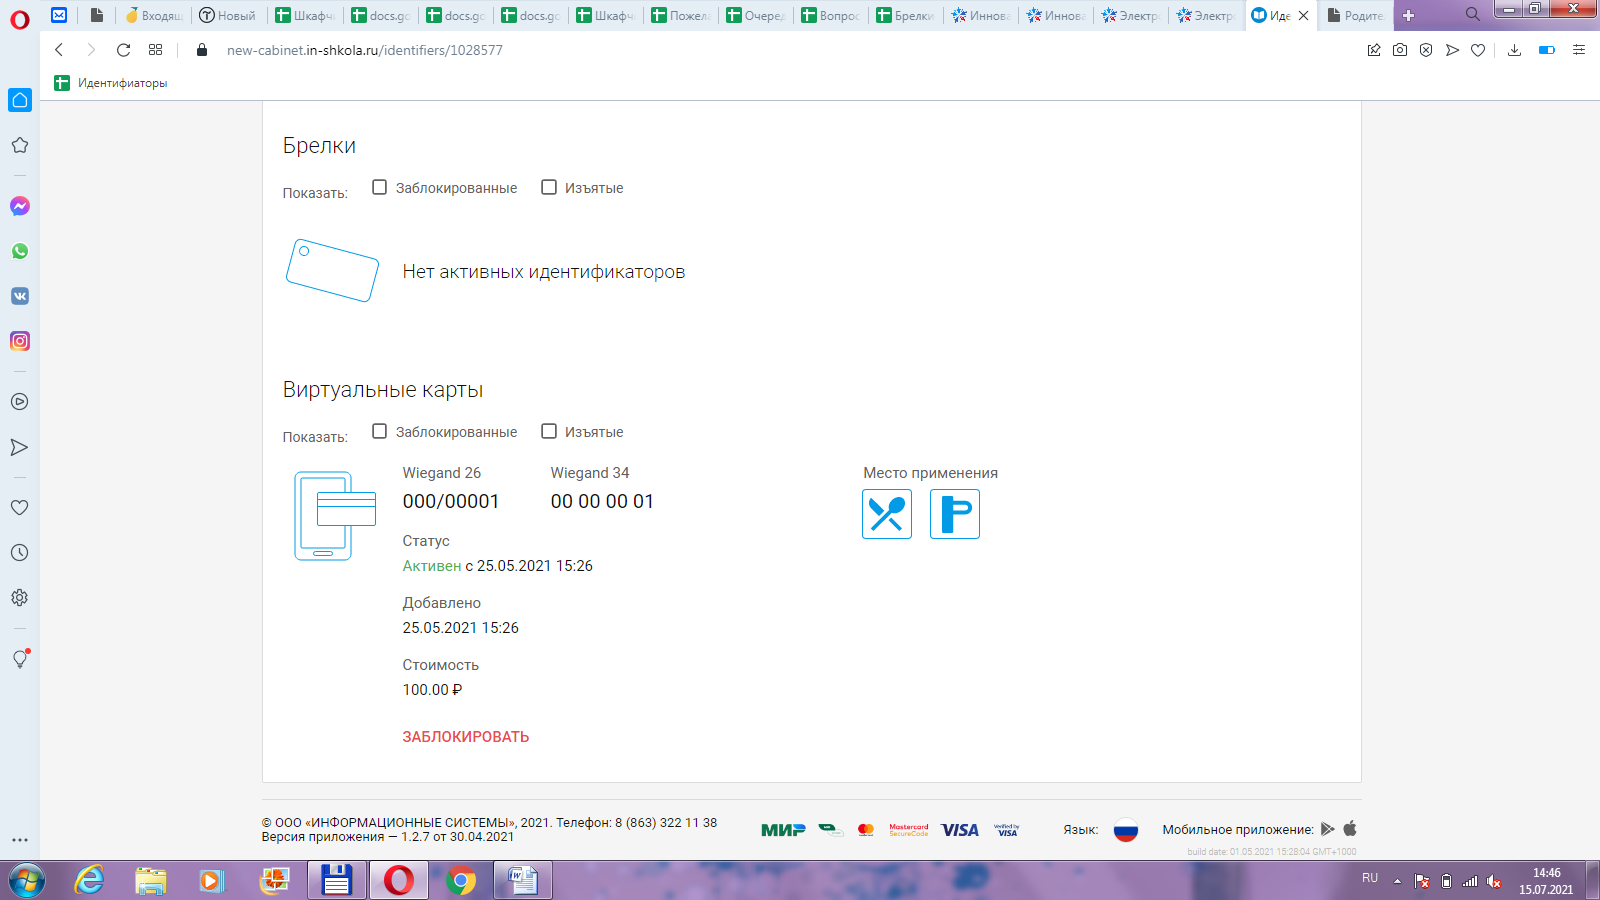1600x900 pixels.
Task: Open the Windows Start menu
Action: (x=27, y=880)
